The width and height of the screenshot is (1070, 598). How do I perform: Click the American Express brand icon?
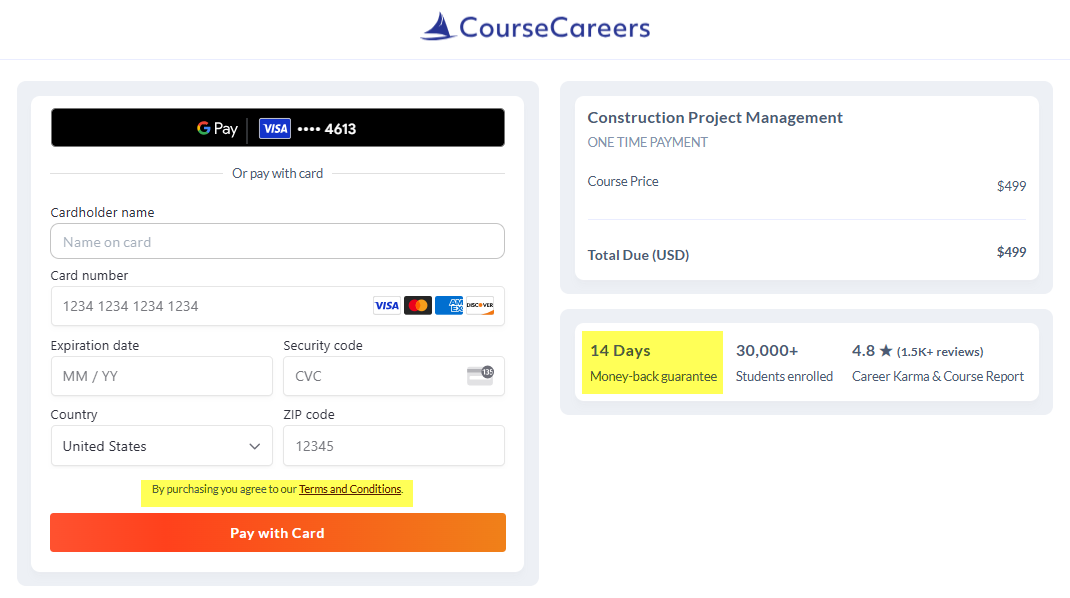coord(449,306)
